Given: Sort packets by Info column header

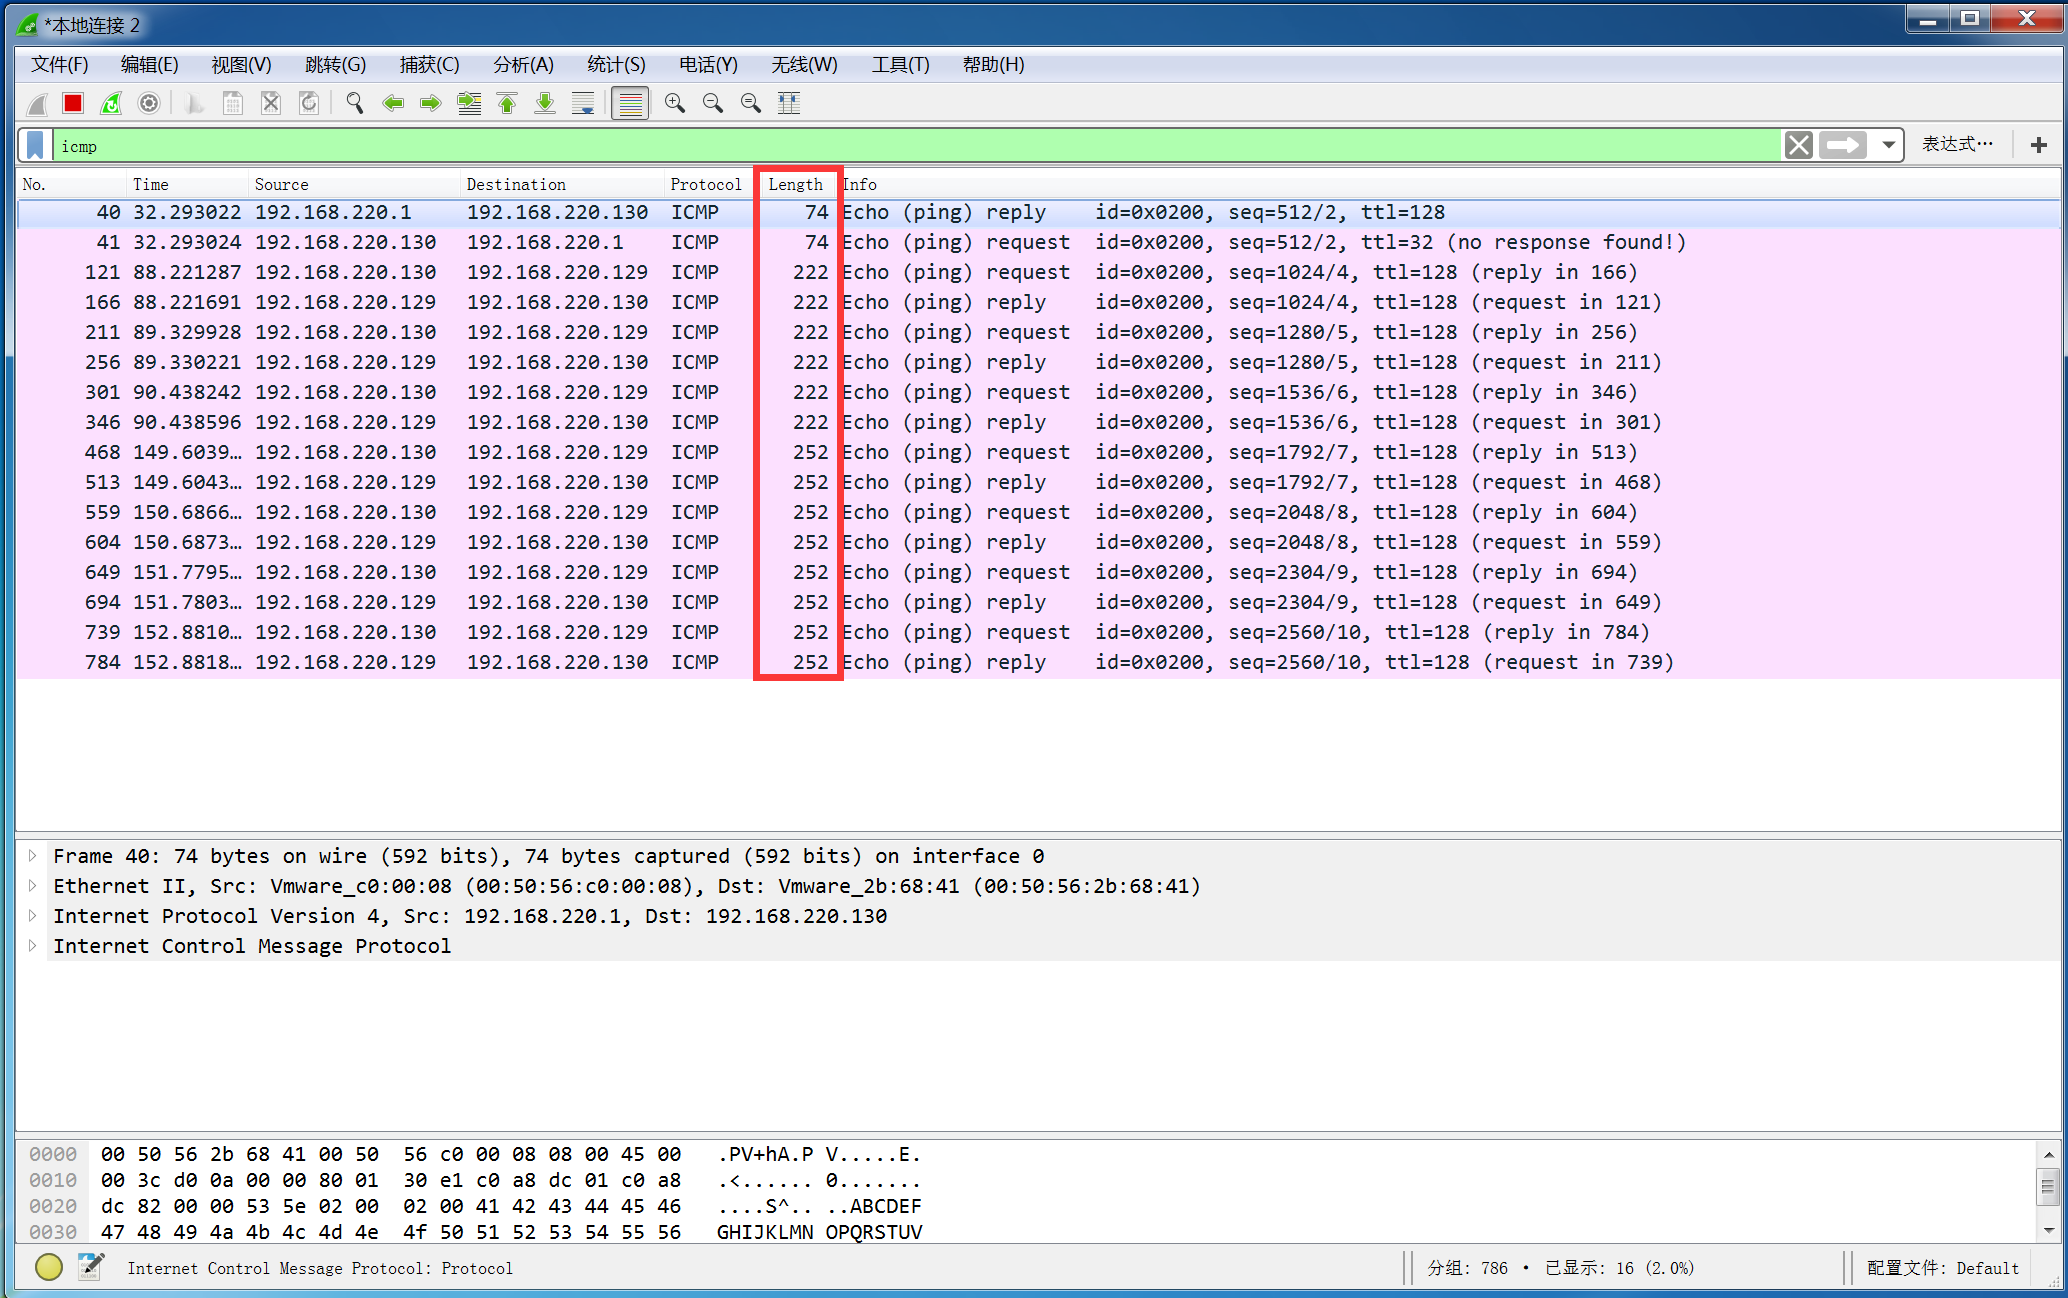Looking at the screenshot, I should (1449, 184).
